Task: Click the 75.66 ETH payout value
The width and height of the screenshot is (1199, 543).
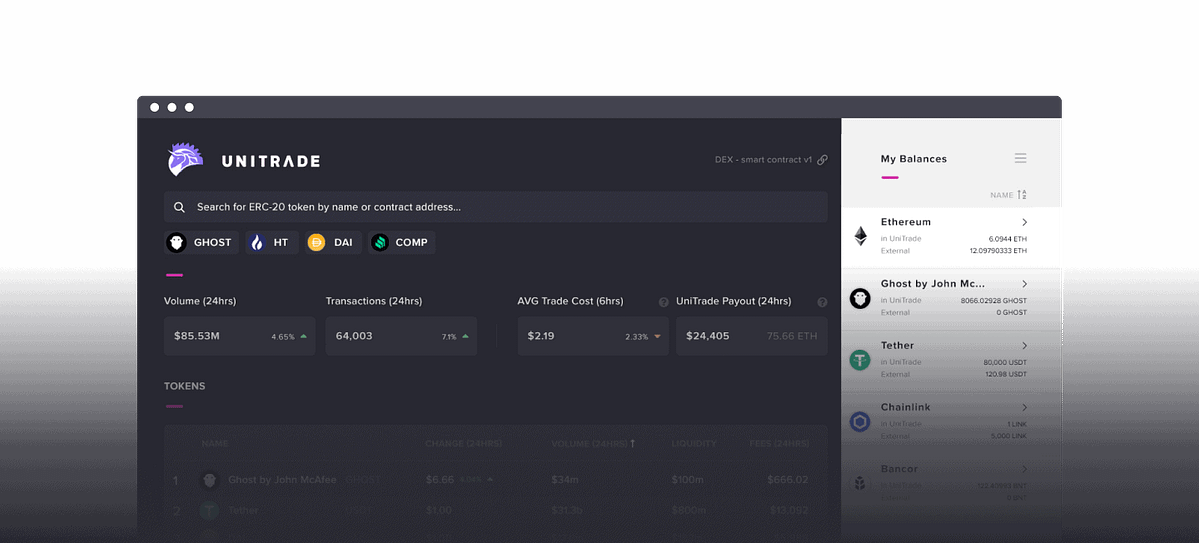Action: tap(791, 336)
